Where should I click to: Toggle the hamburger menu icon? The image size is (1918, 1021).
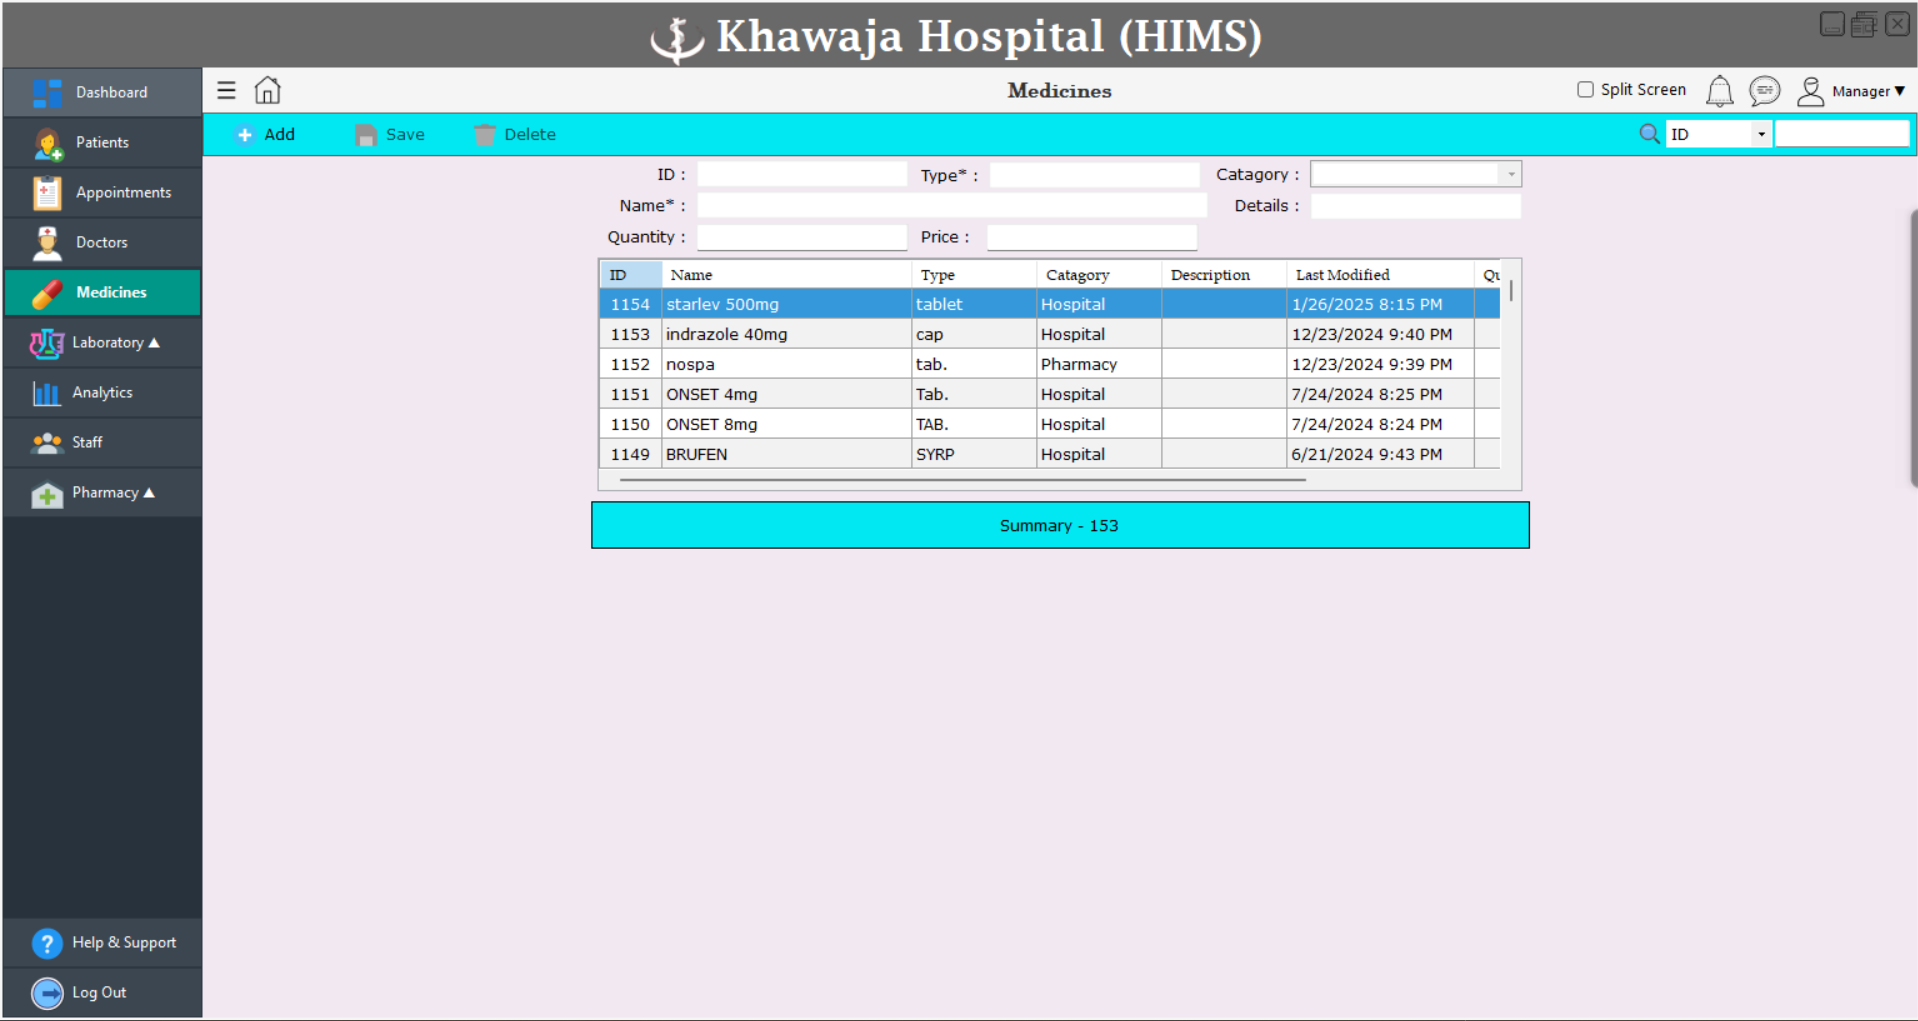click(227, 91)
